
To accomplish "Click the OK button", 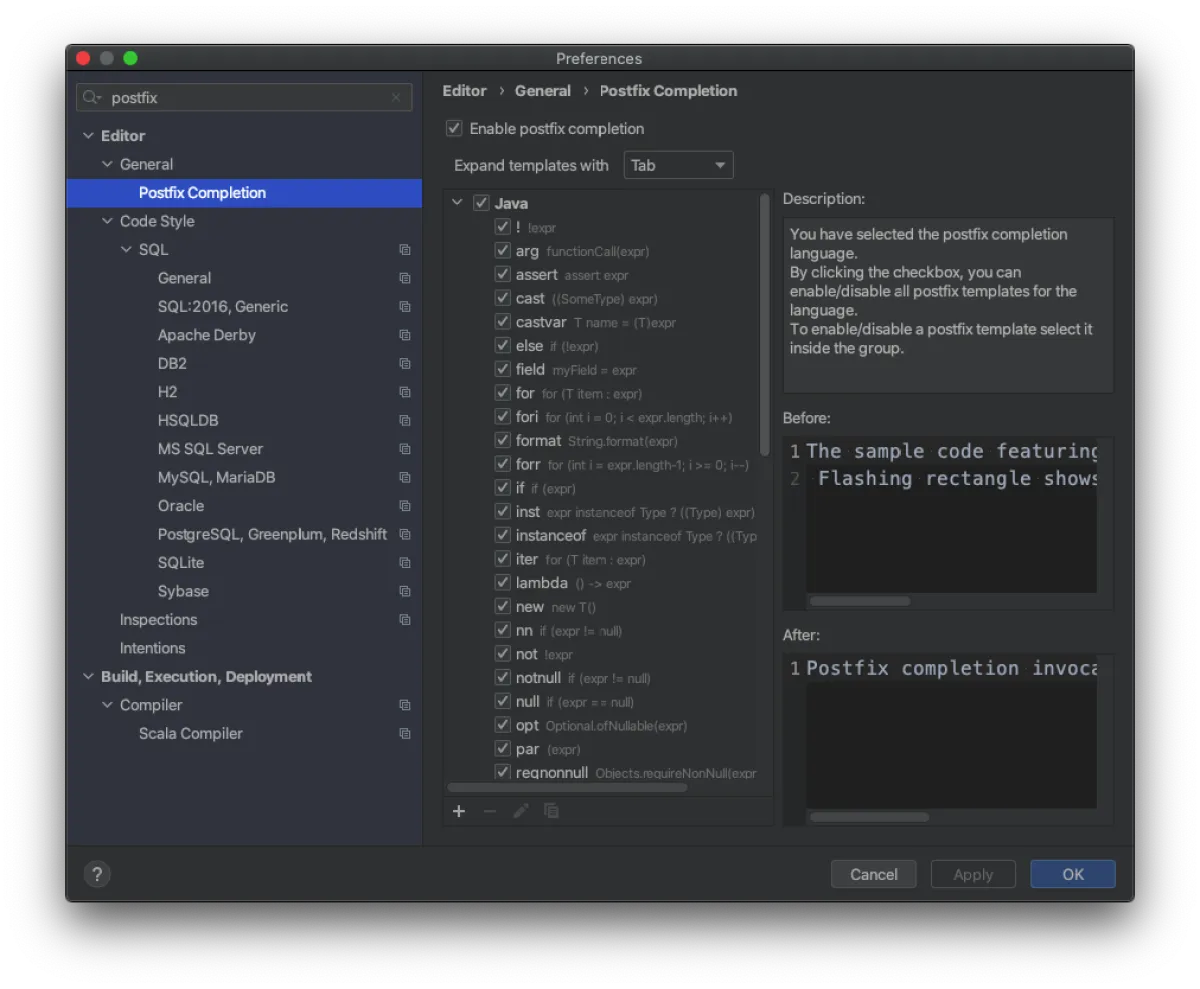I will 1072,874.
